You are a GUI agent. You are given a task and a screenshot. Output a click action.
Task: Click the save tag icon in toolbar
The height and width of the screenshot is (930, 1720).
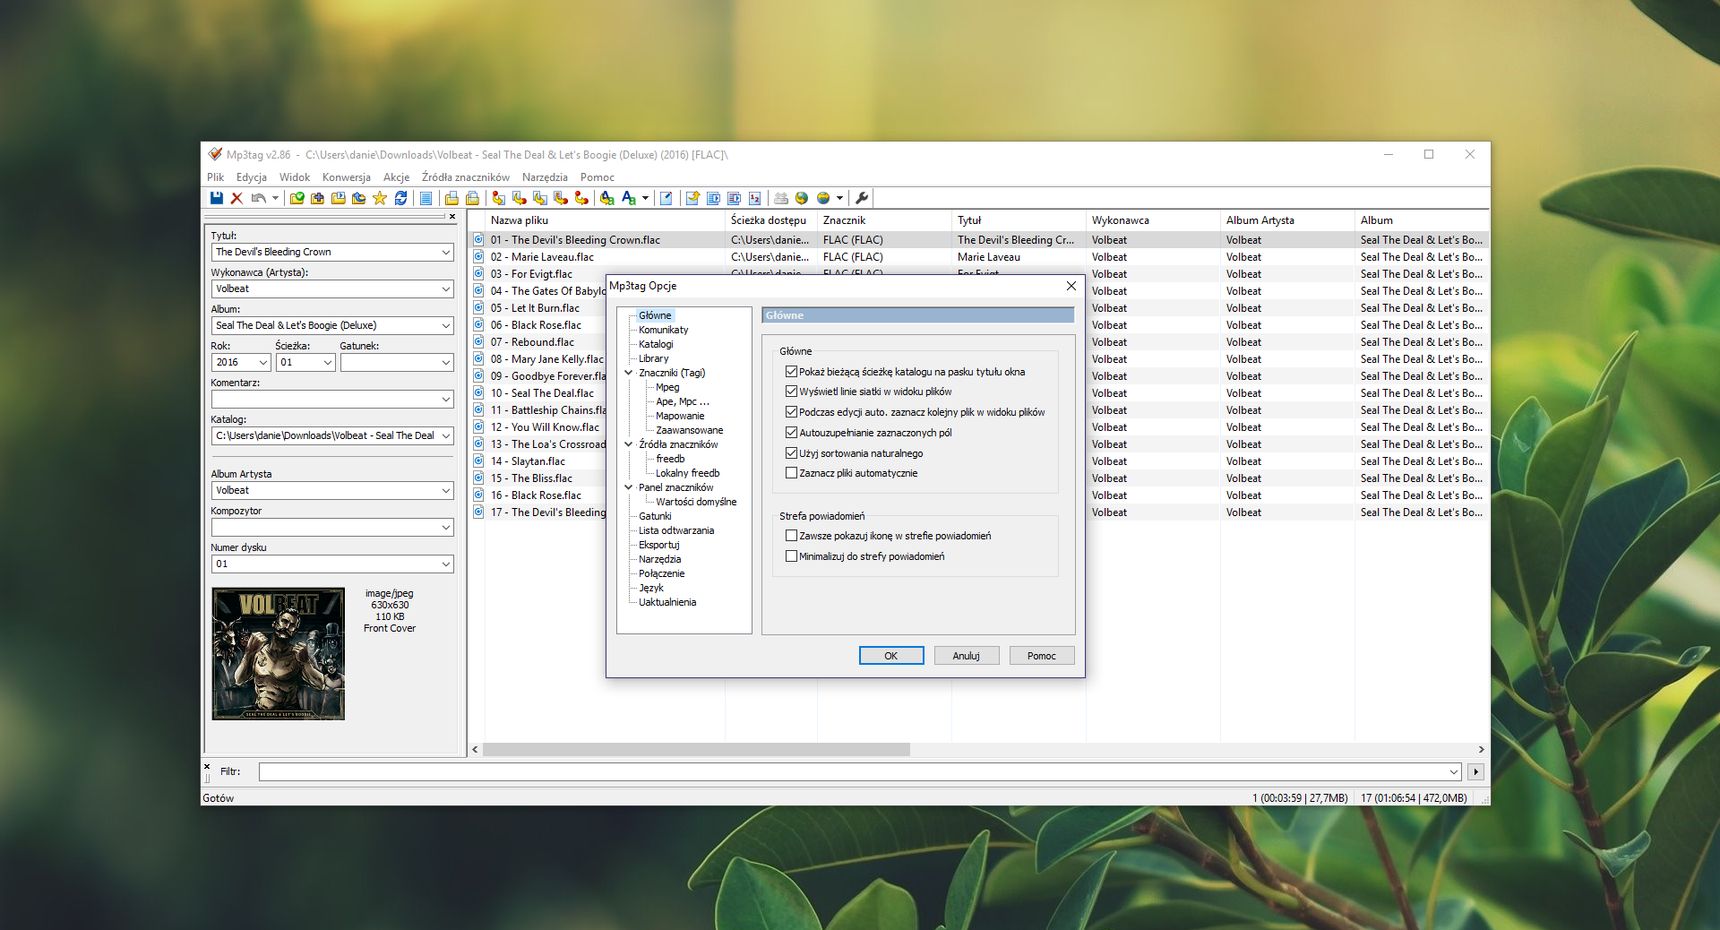[216, 198]
